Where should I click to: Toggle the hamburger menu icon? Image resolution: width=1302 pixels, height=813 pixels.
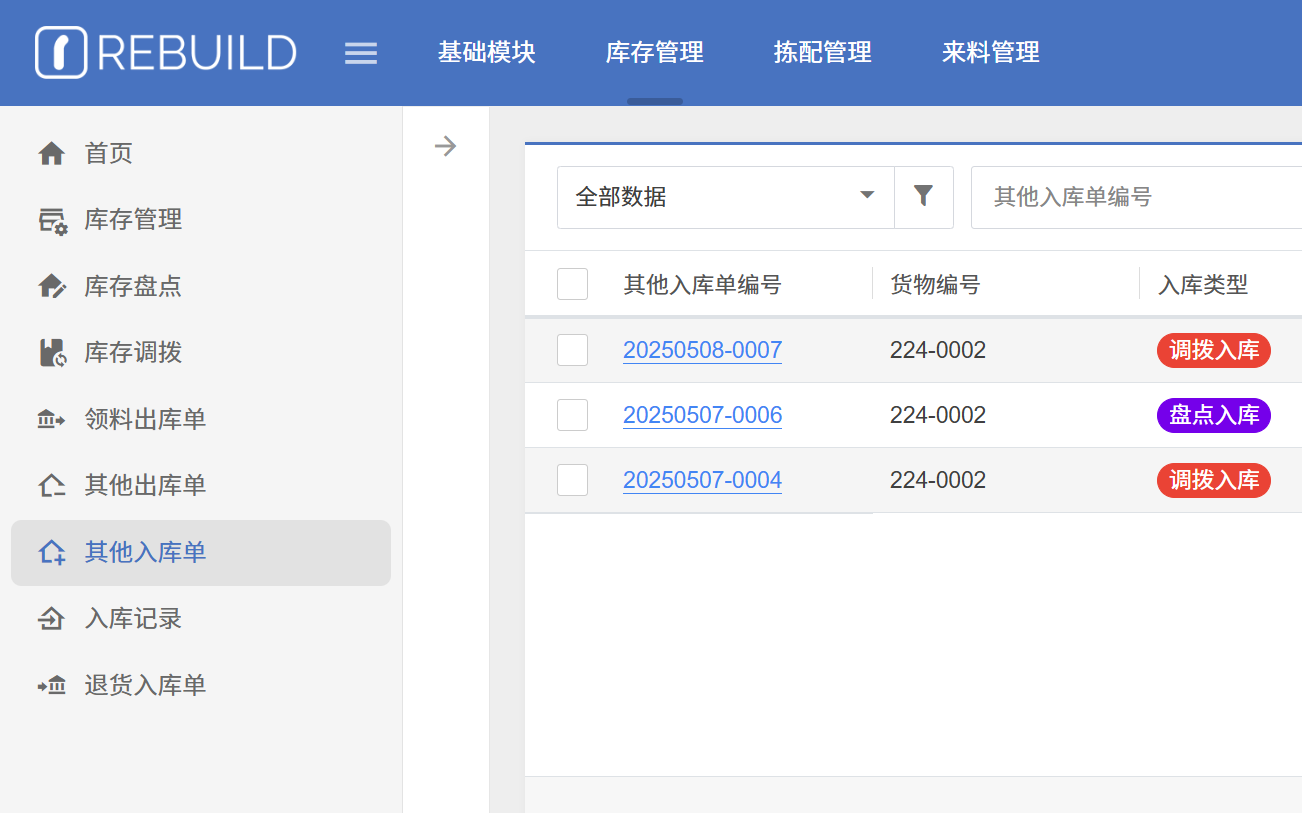coord(361,53)
